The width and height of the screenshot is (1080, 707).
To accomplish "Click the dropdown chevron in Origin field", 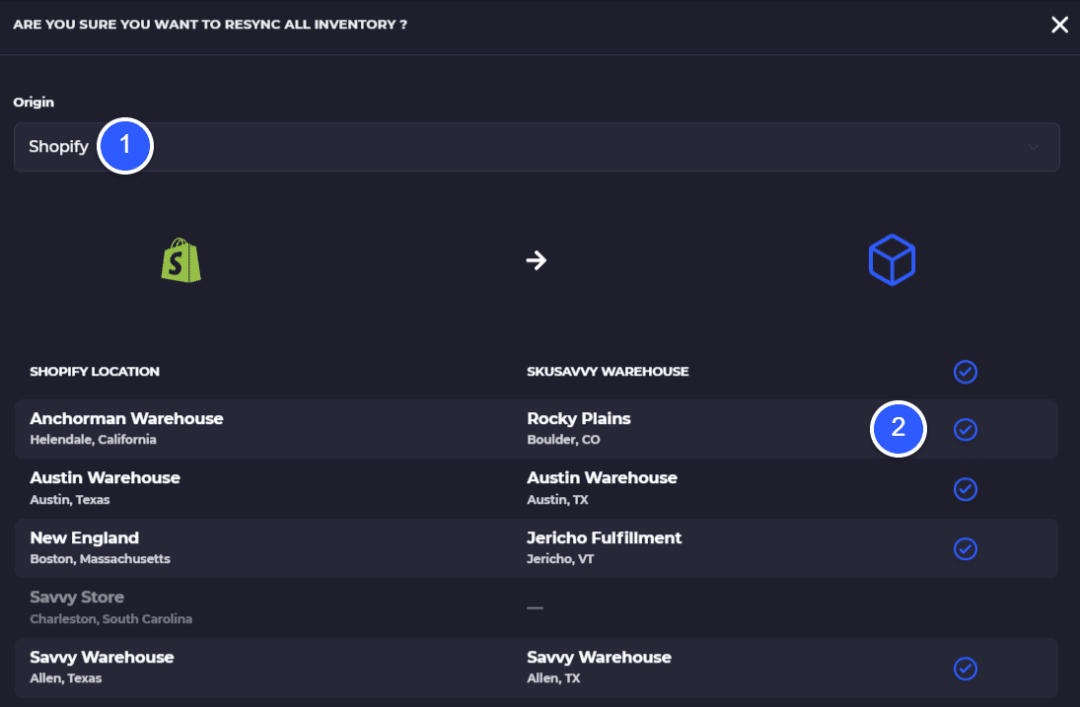I will 1033,147.
